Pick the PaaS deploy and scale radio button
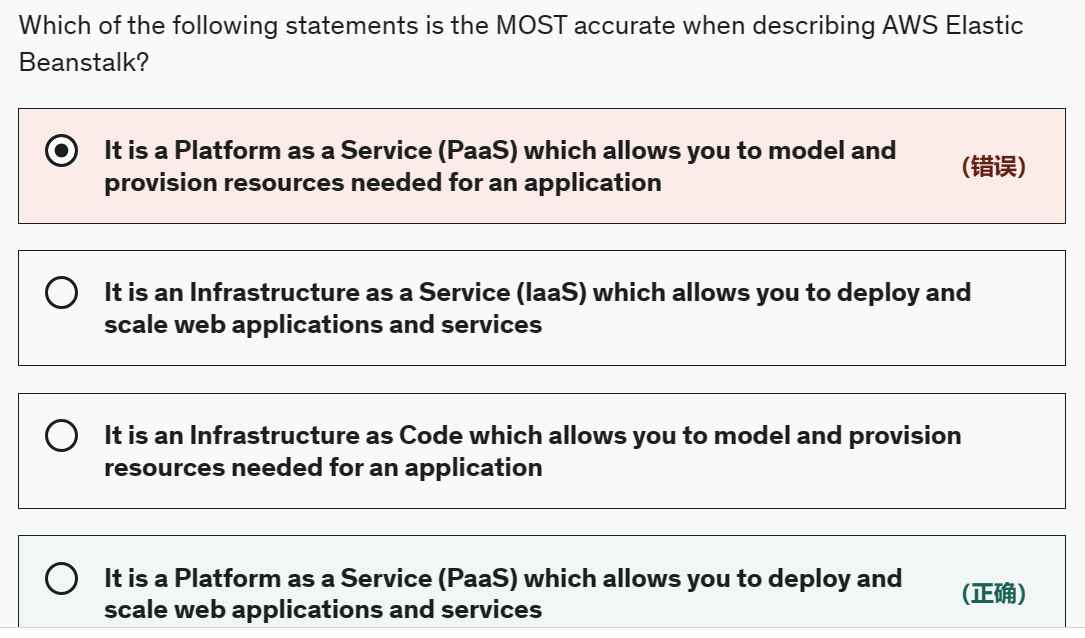The image size is (1085, 638). pyautogui.click(x=62, y=579)
